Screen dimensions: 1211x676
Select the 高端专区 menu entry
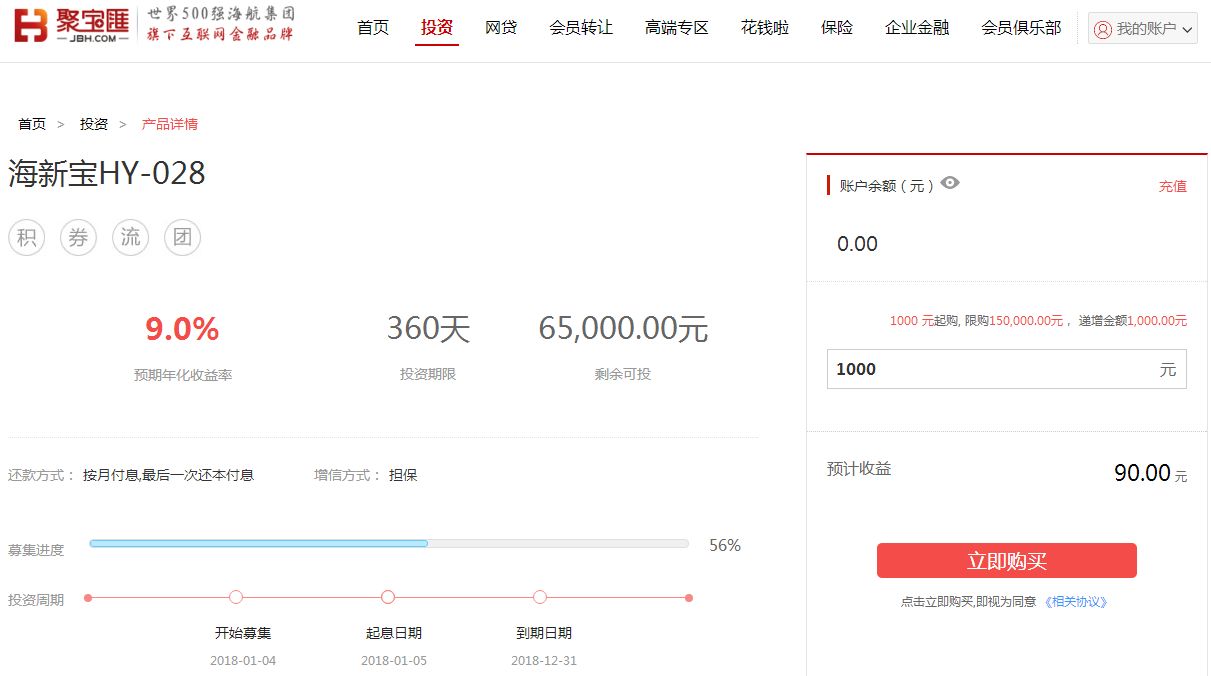tap(676, 28)
